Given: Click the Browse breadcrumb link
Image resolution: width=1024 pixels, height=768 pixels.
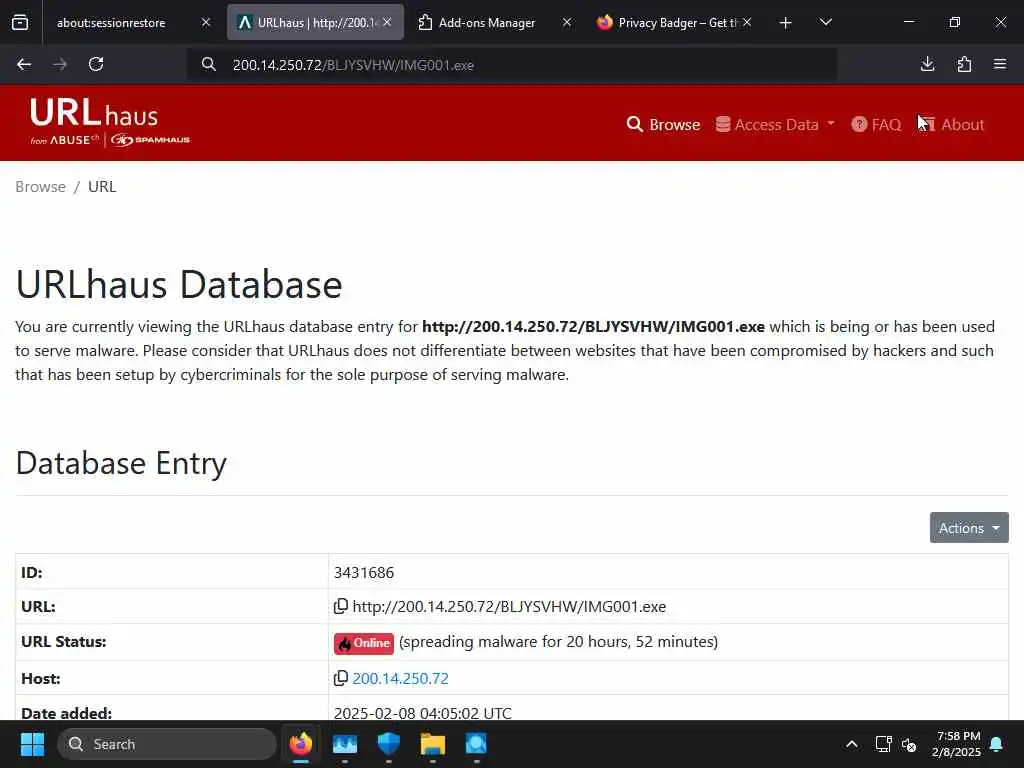Looking at the screenshot, I should point(40,187).
